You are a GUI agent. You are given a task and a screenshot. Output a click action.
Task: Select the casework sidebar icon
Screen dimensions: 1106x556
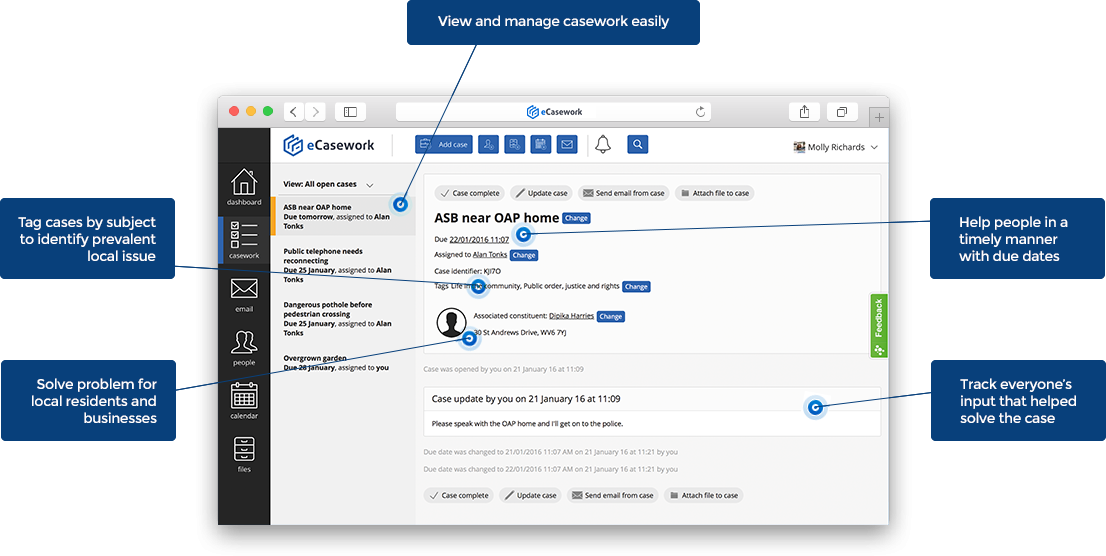pos(243,241)
